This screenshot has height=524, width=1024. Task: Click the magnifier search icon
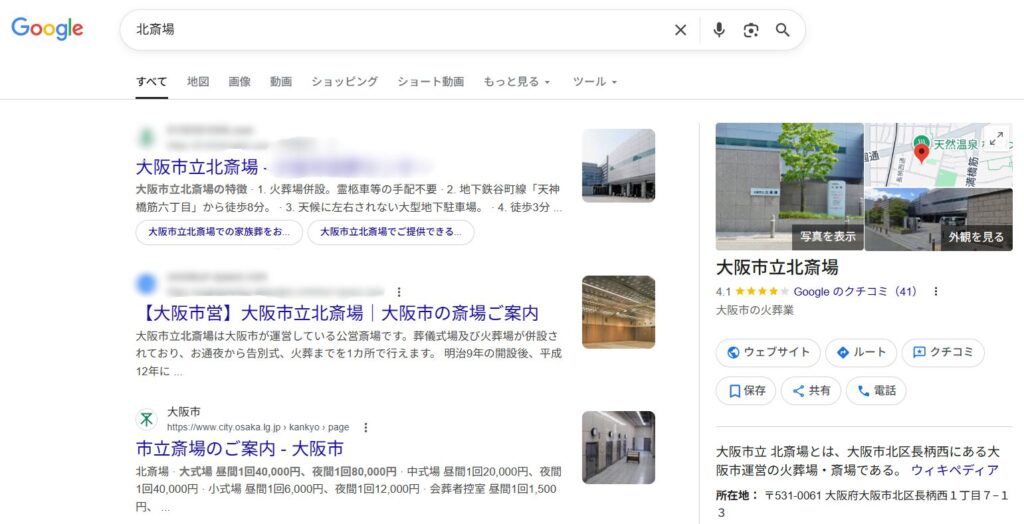[782, 30]
